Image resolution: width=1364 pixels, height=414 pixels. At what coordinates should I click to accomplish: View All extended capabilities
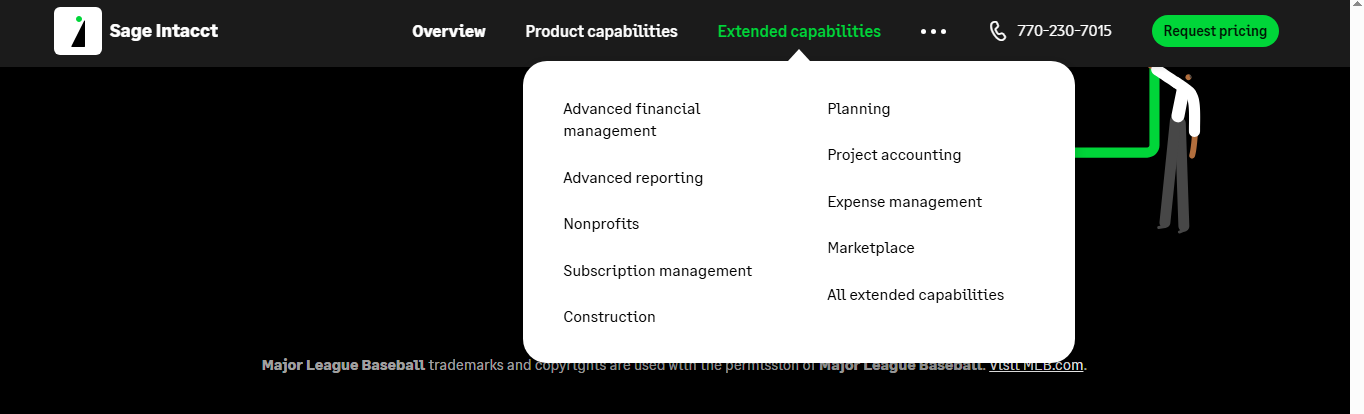(915, 295)
